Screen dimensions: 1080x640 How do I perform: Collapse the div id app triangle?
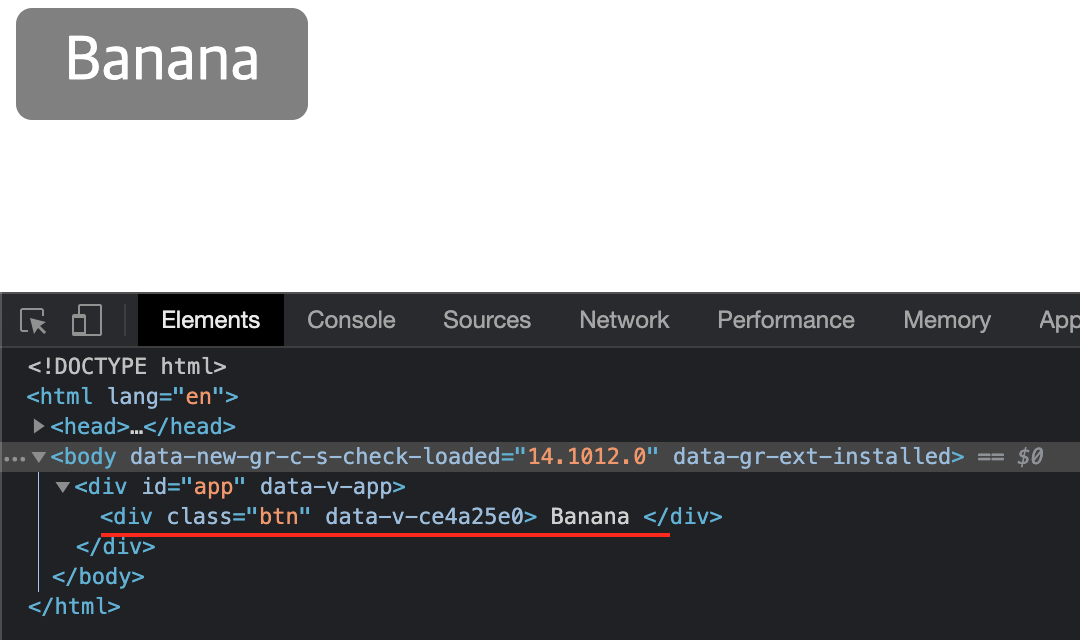click(x=63, y=487)
